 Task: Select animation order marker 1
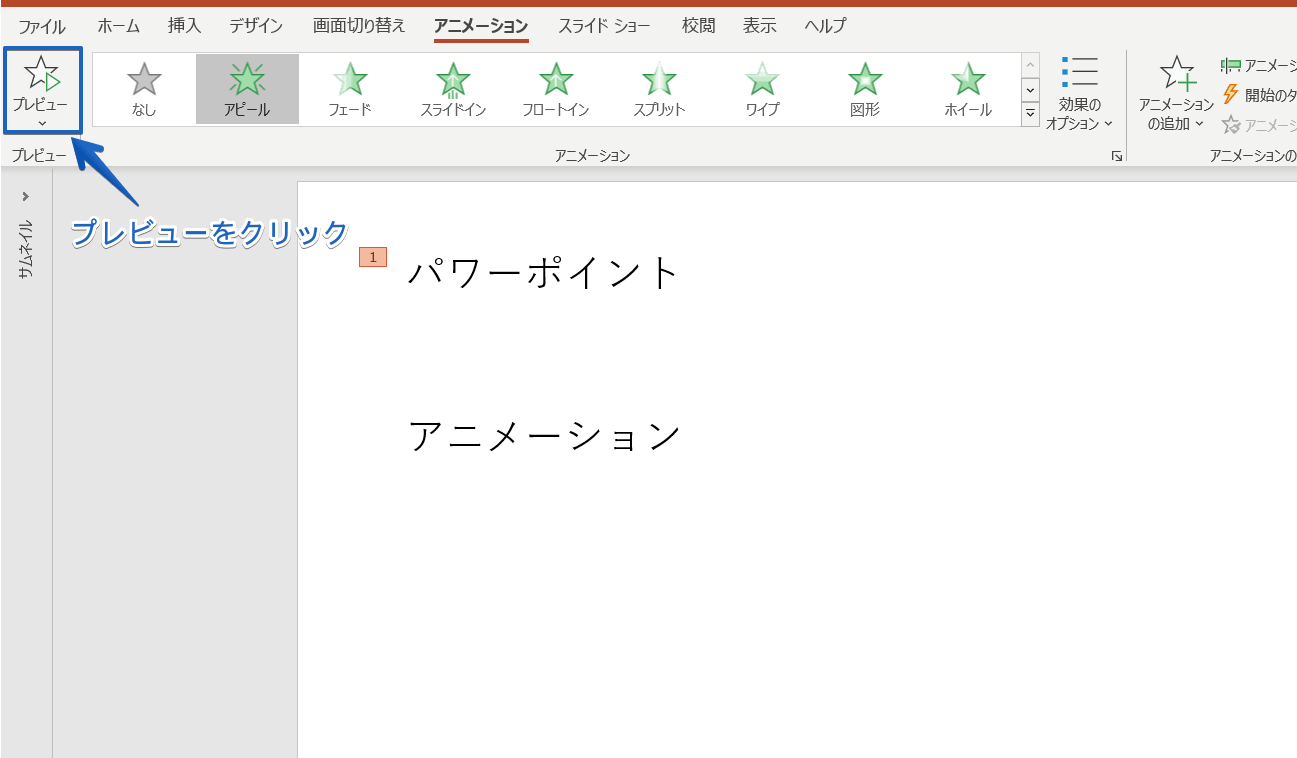point(373,258)
